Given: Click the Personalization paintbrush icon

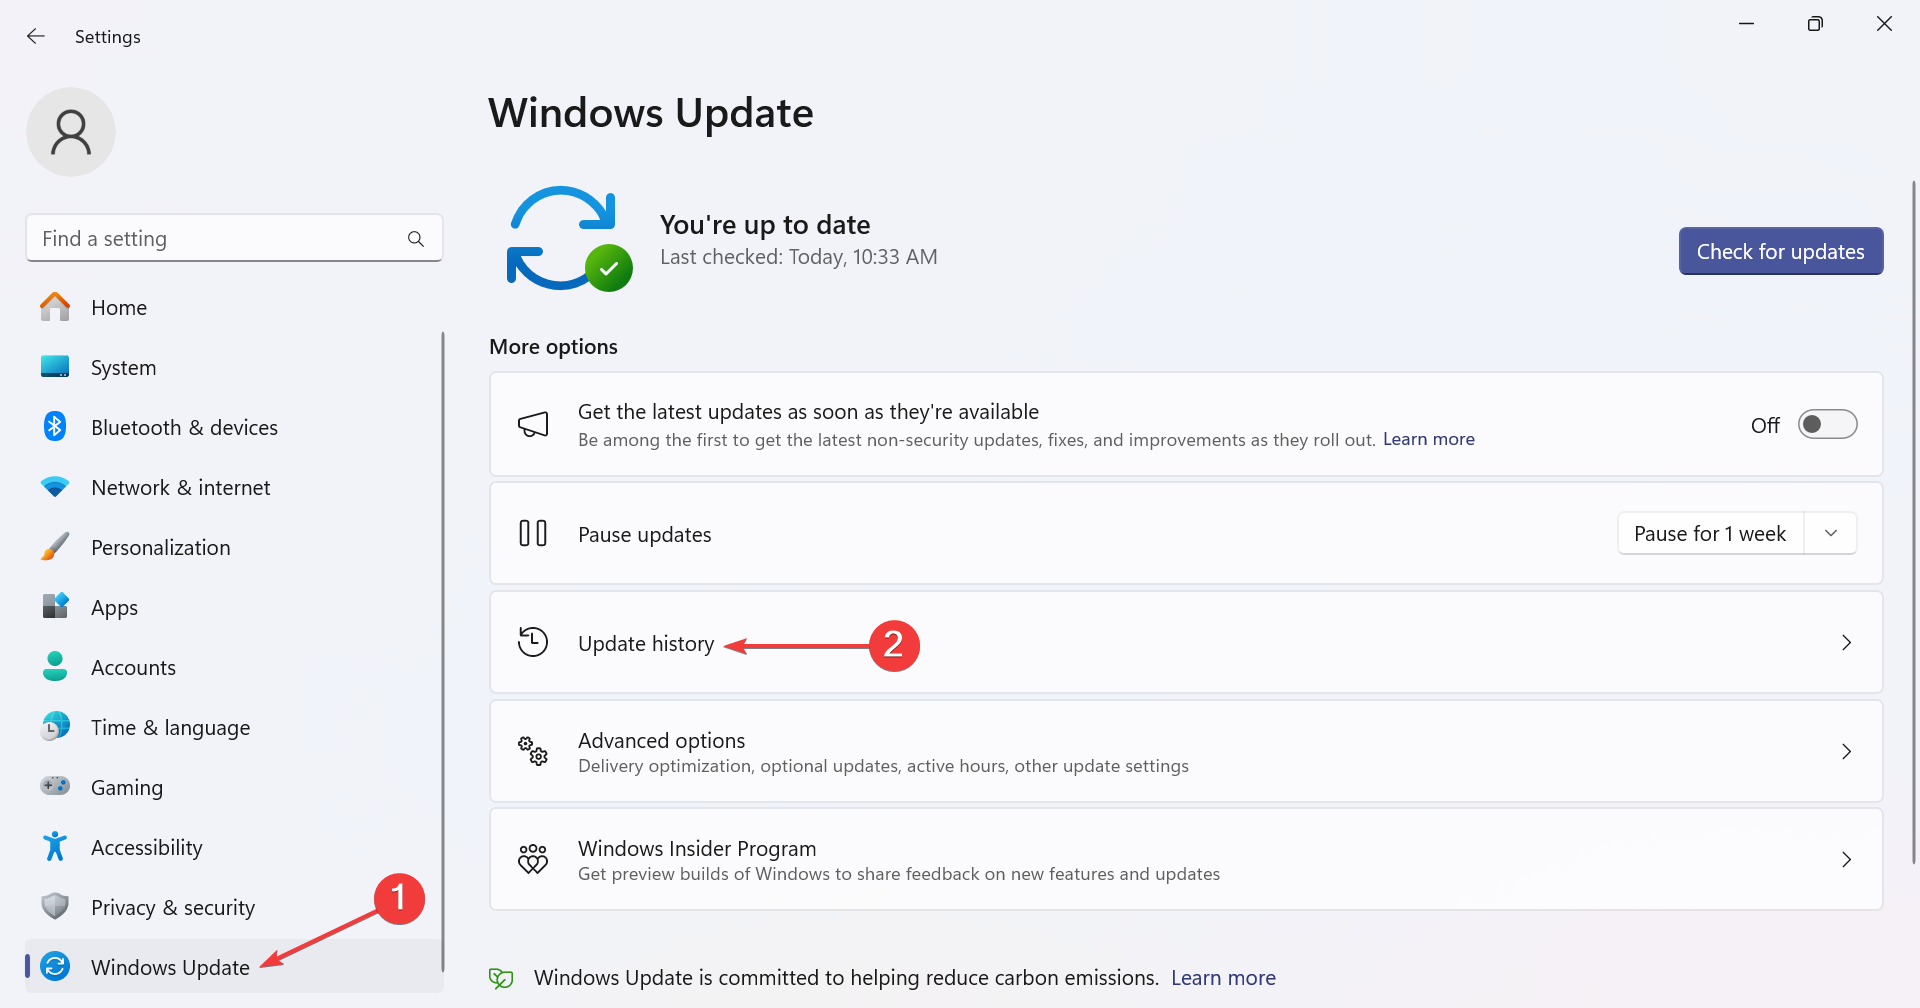Looking at the screenshot, I should 54,547.
